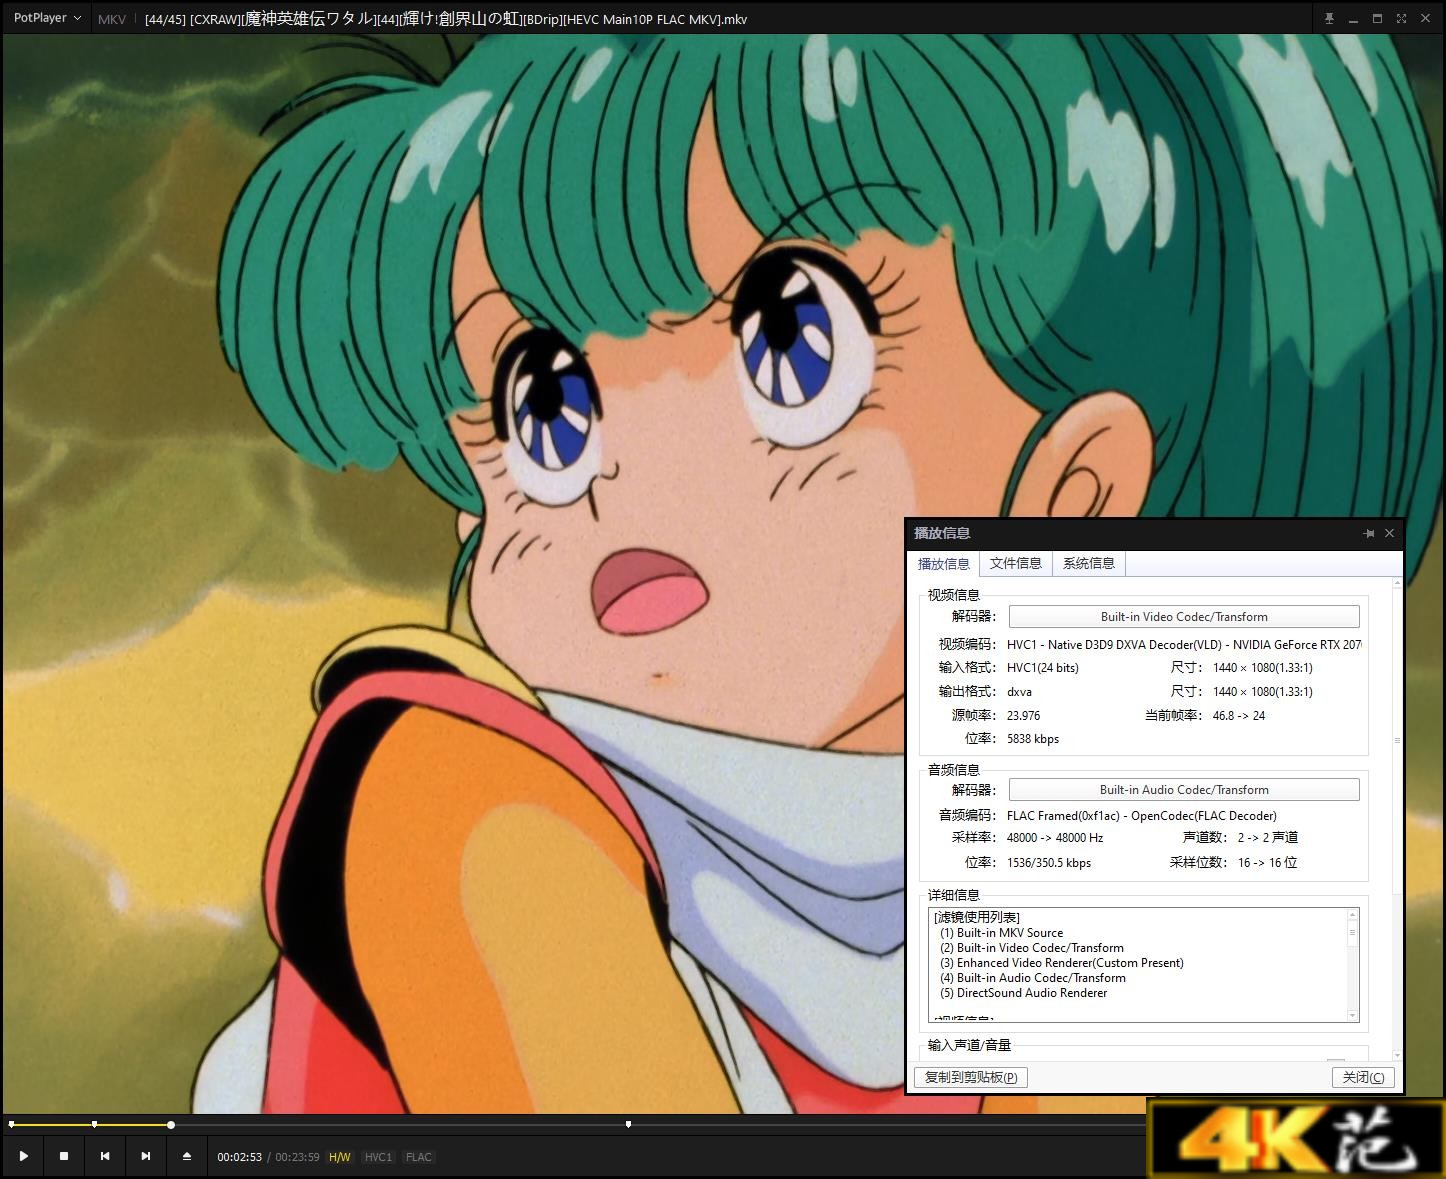Toggle fullscreen mode in title bar
This screenshot has width=1446, height=1179.
(1401, 18)
